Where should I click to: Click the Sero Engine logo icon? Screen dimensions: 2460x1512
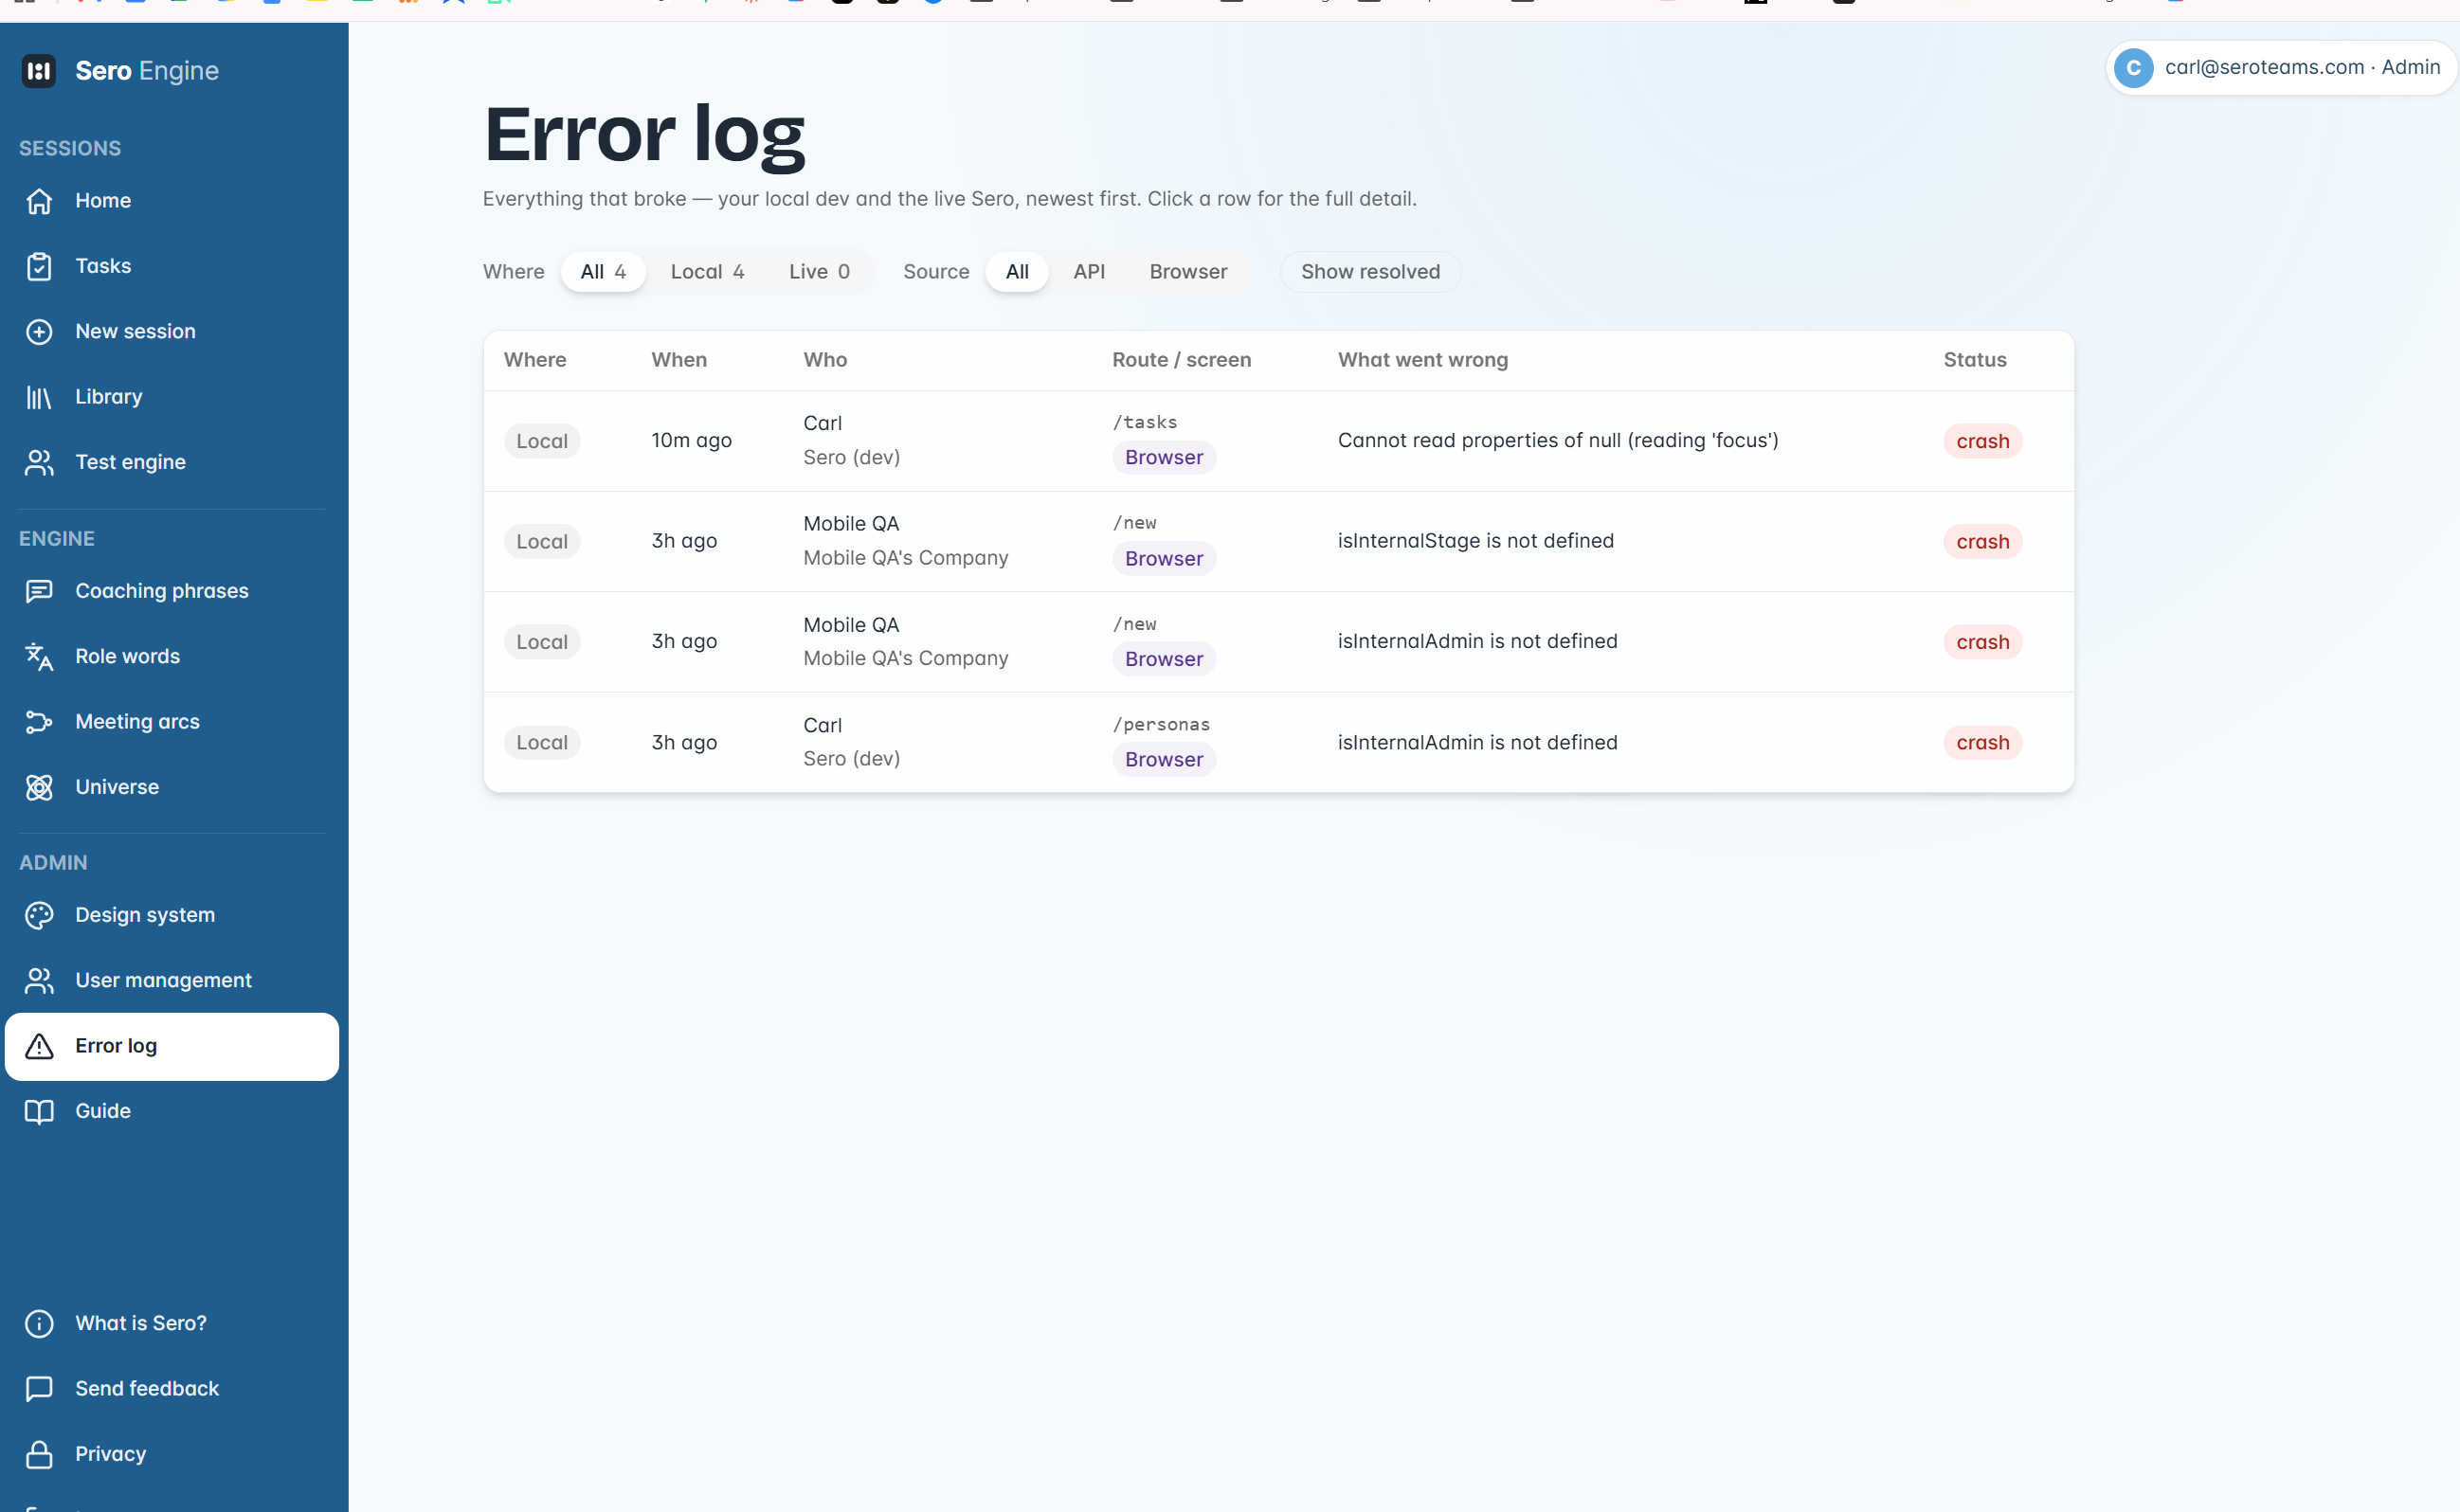pyautogui.click(x=39, y=71)
